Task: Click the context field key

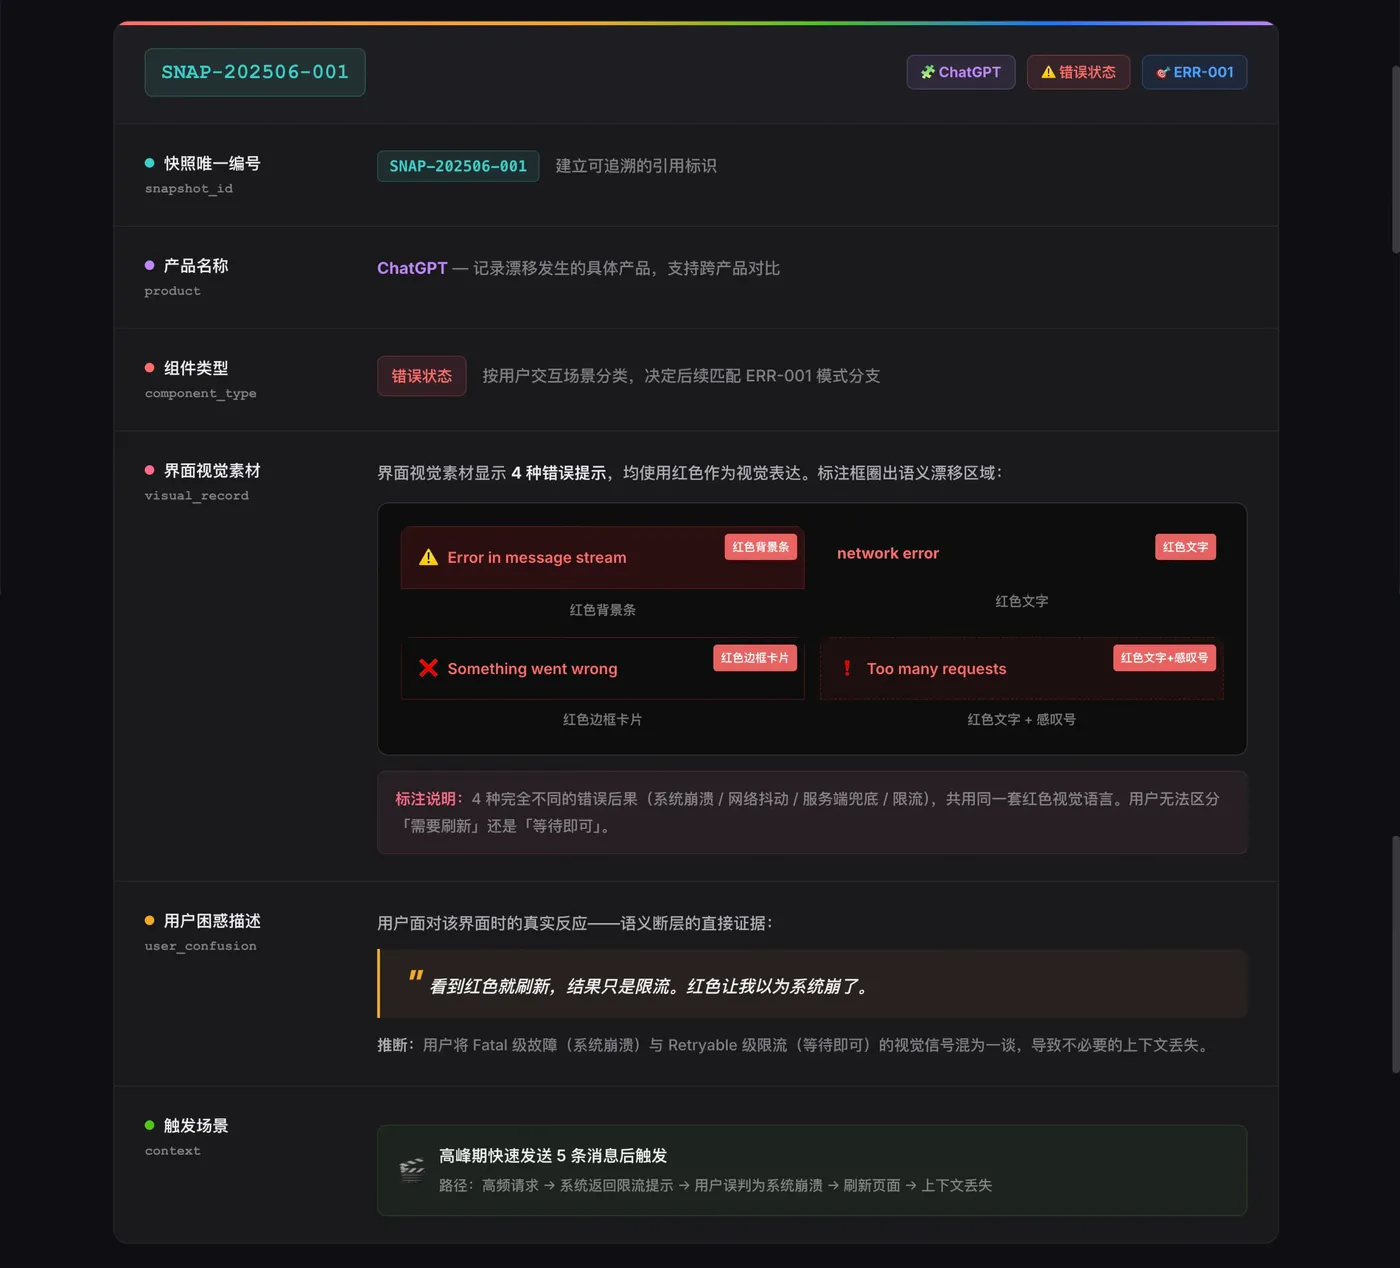Action: click(173, 1151)
